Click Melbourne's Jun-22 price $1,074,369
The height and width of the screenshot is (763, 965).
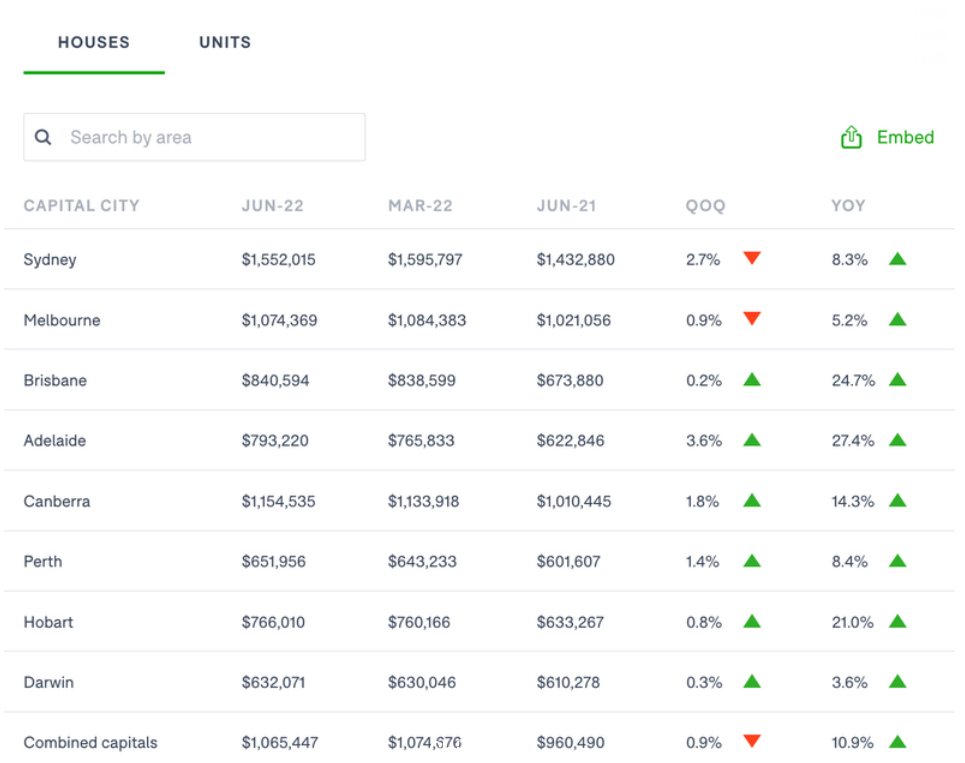point(279,320)
